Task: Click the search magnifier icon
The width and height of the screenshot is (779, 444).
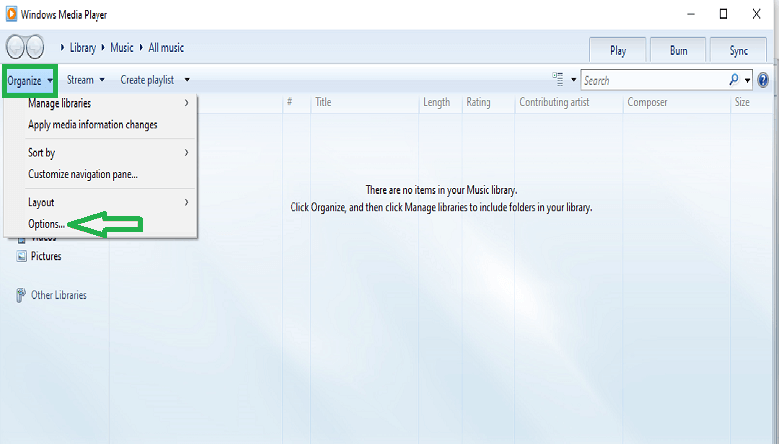Action: (734, 79)
